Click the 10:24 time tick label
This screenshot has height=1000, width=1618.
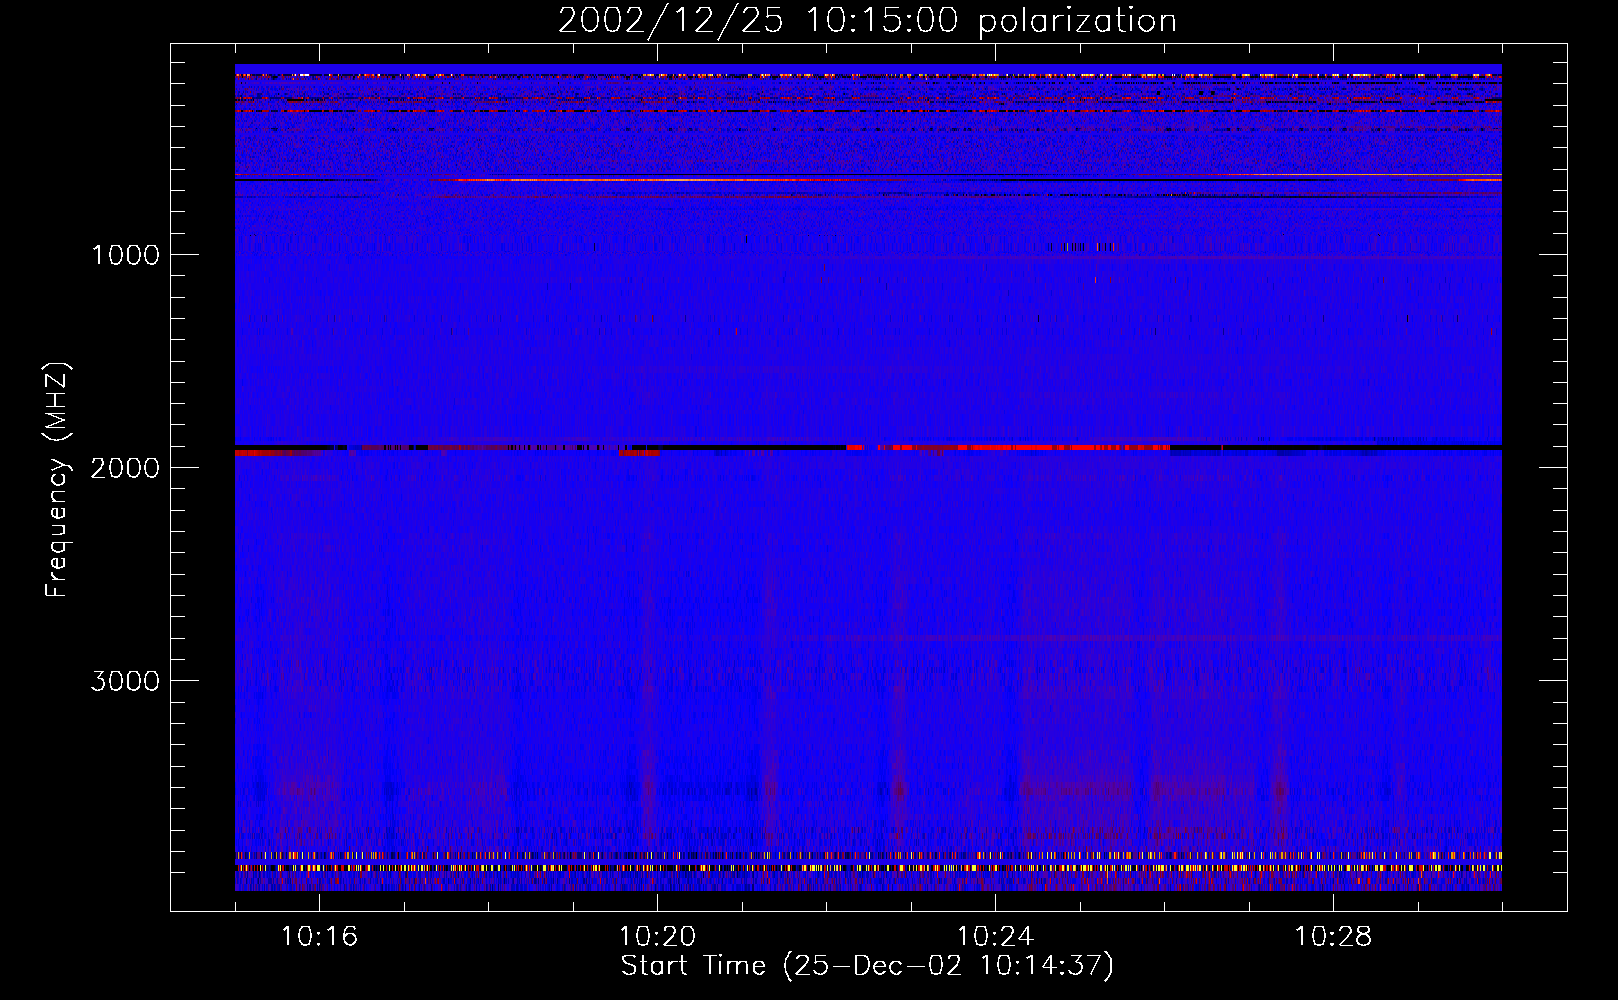[995, 937]
